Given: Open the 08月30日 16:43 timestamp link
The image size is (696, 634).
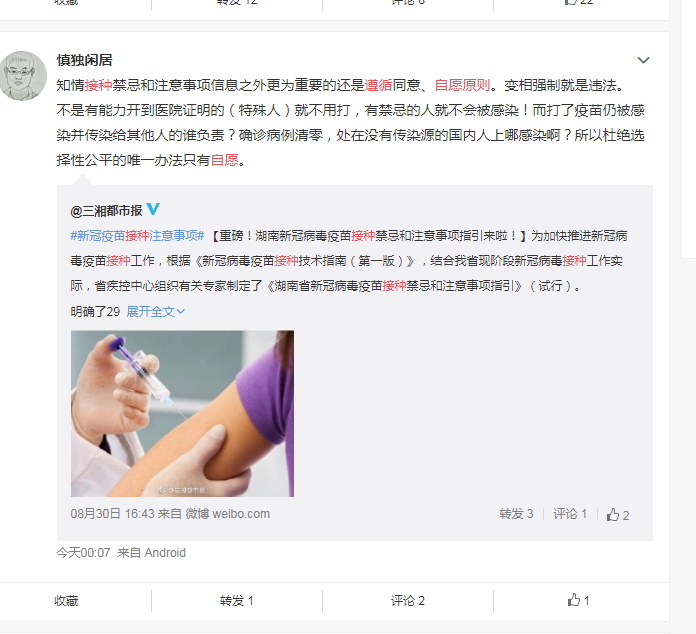Looking at the screenshot, I should coord(112,514).
